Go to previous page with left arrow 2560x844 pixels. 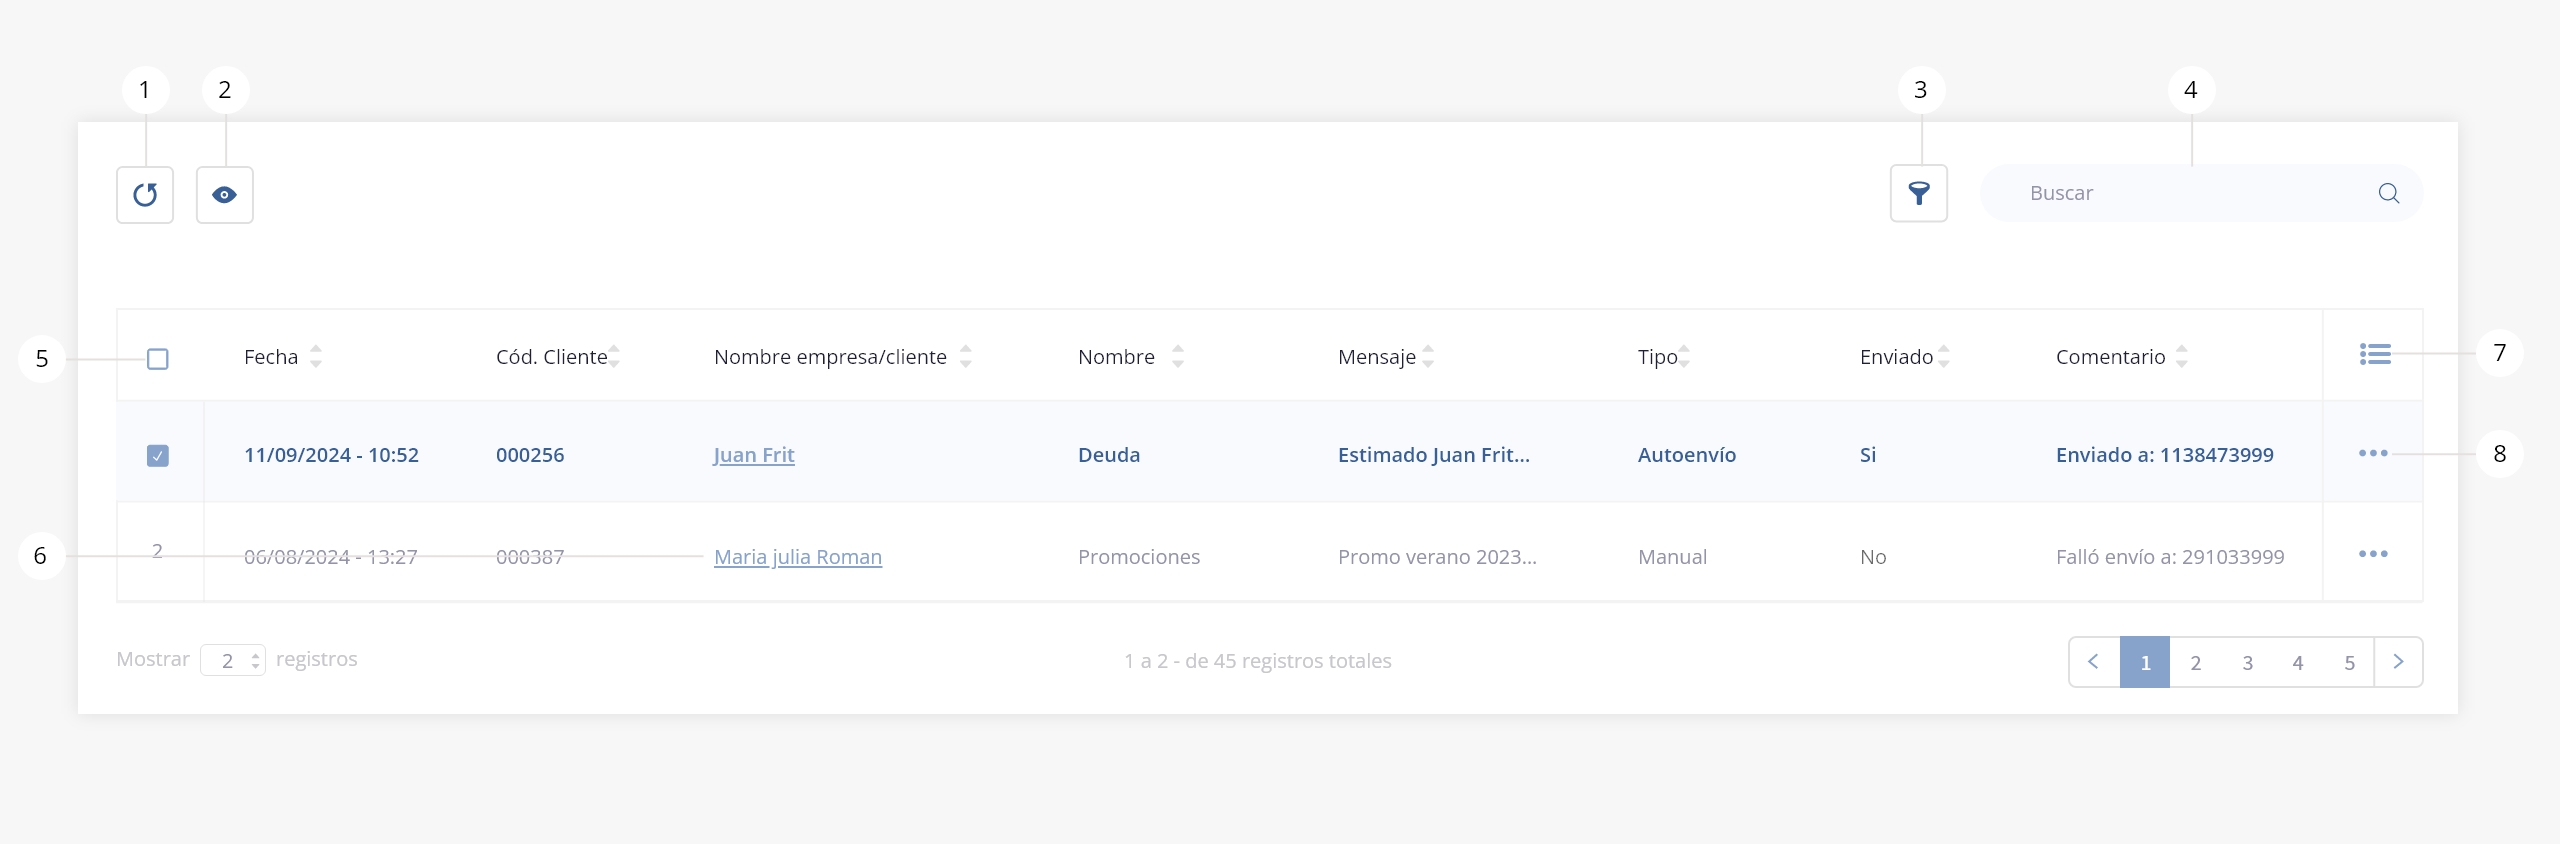point(2093,662)
